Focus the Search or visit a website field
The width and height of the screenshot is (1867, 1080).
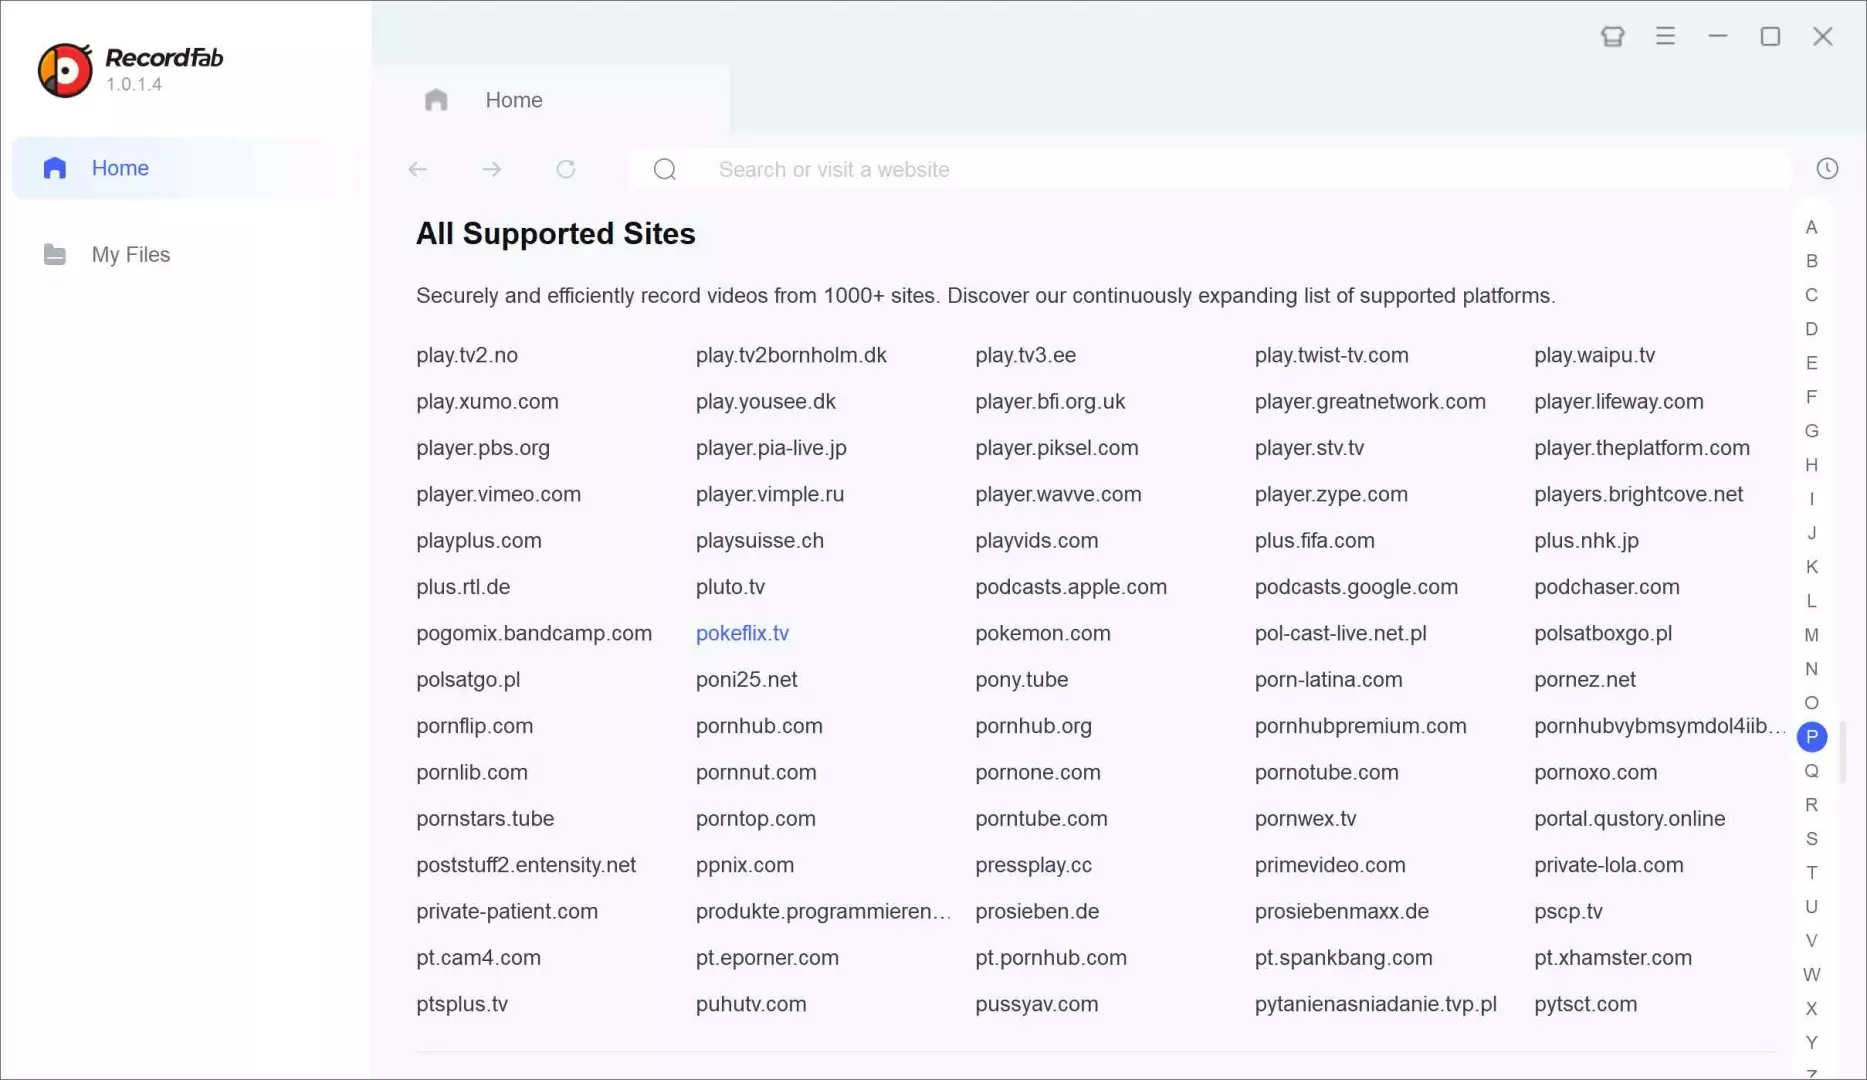[x=1210, y=169]
